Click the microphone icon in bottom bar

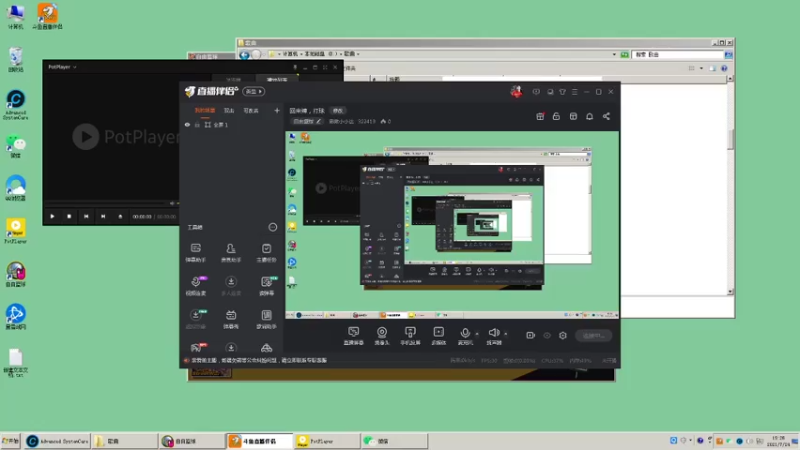(465, 333)
